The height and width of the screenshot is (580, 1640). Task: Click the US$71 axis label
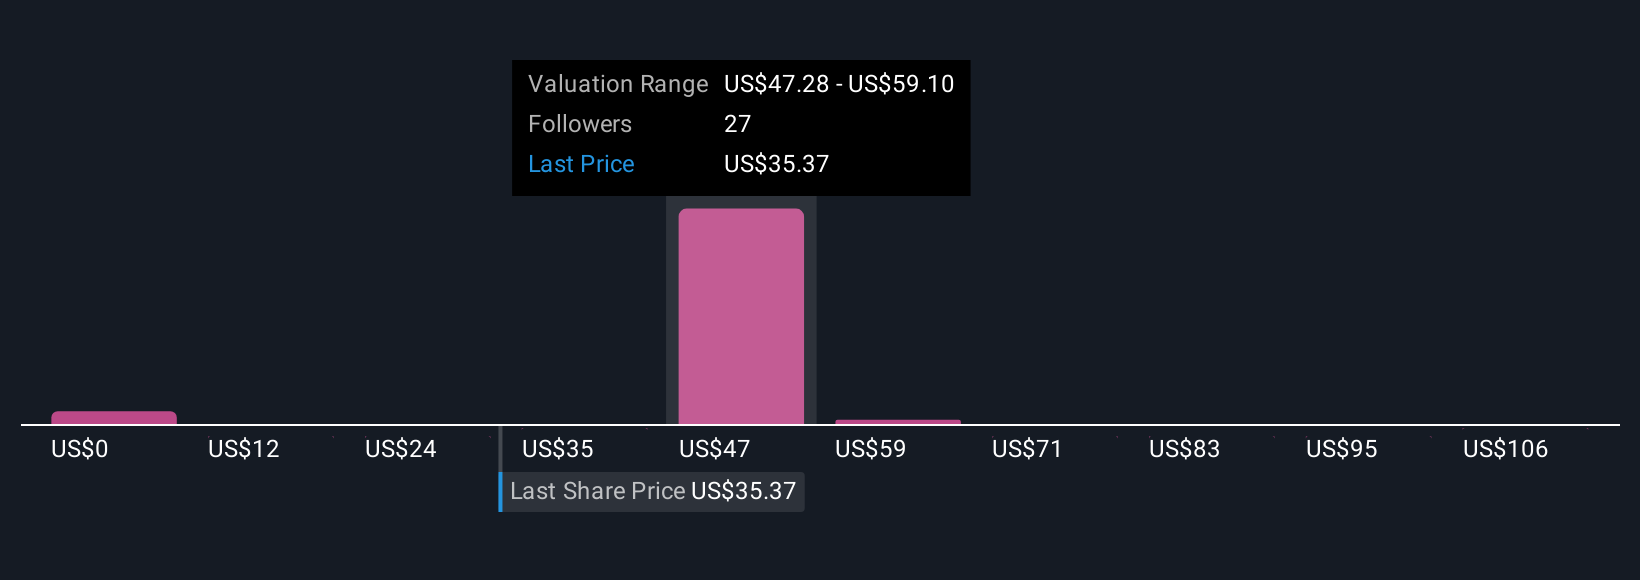[x=1027, y=449]
